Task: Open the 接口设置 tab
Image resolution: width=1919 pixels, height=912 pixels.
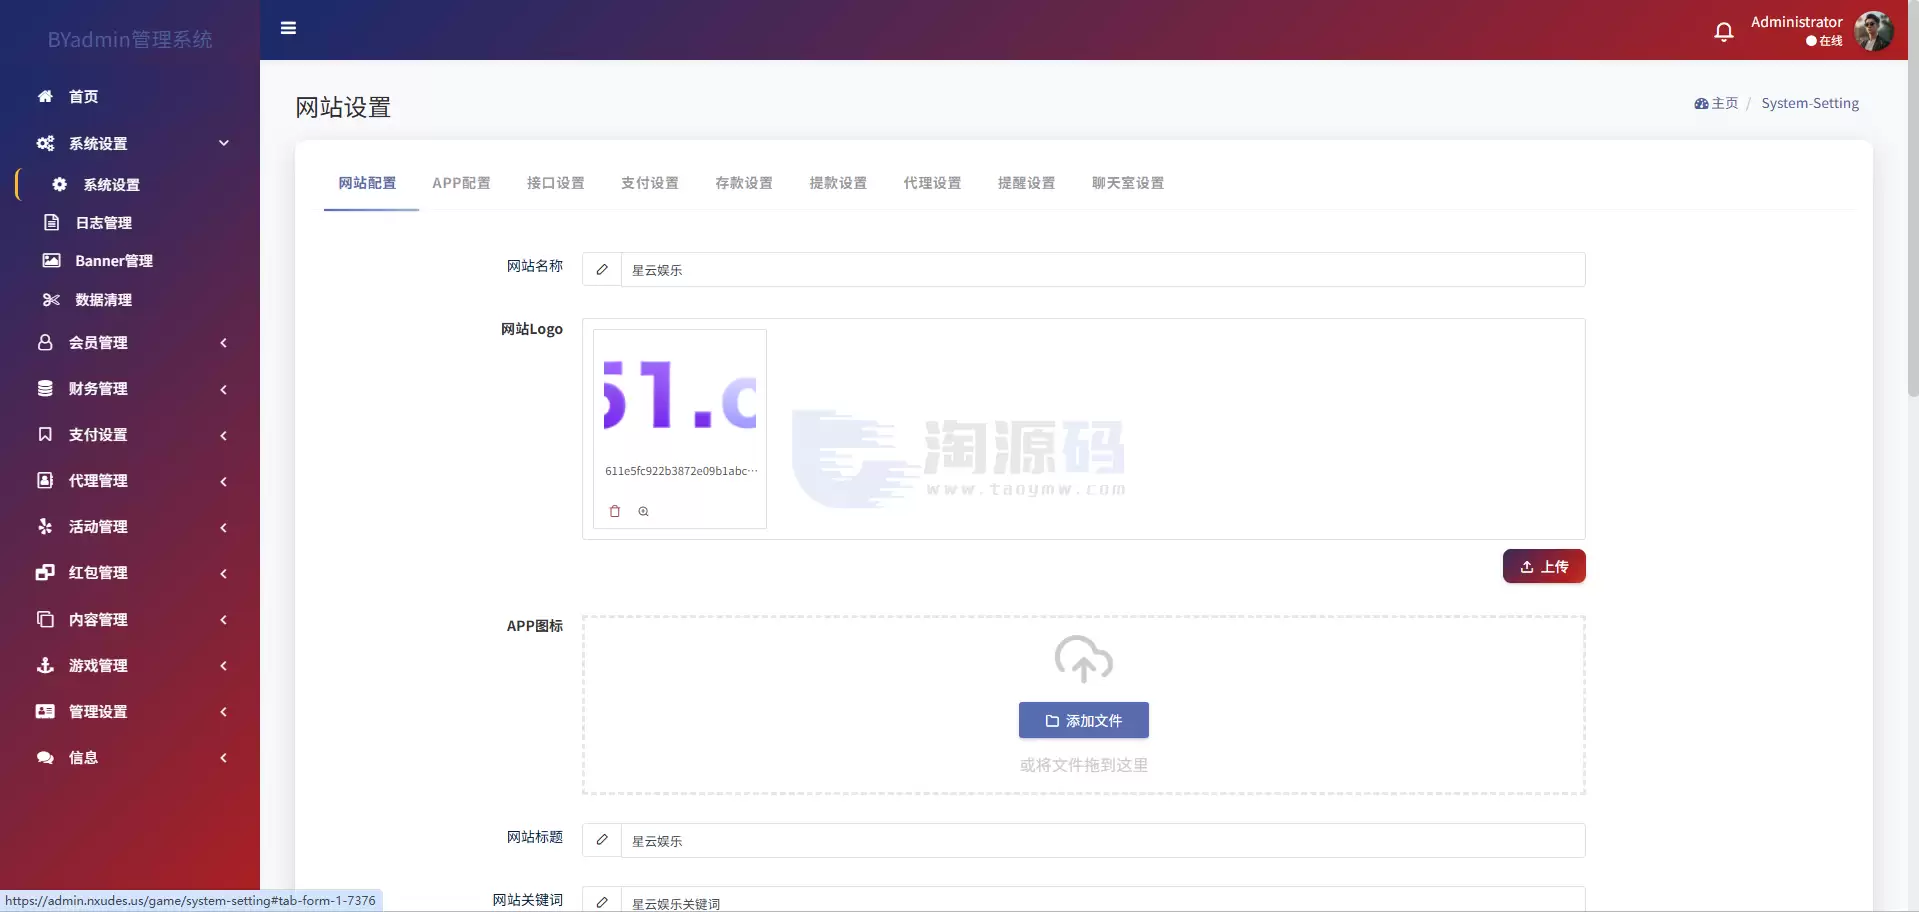Action: [x=555, y=183]
